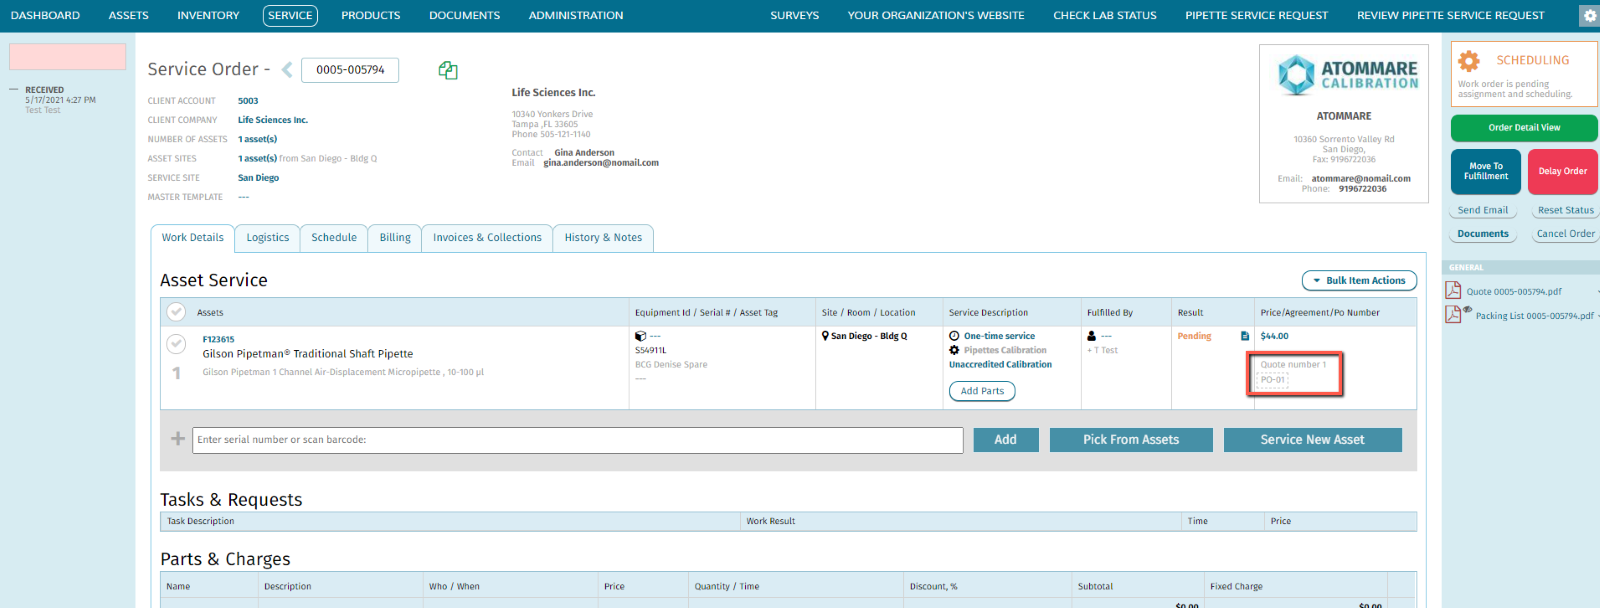Open asset F123615 link
Image resolution: width=1600 pixels, height=608 pixels.
218,340
